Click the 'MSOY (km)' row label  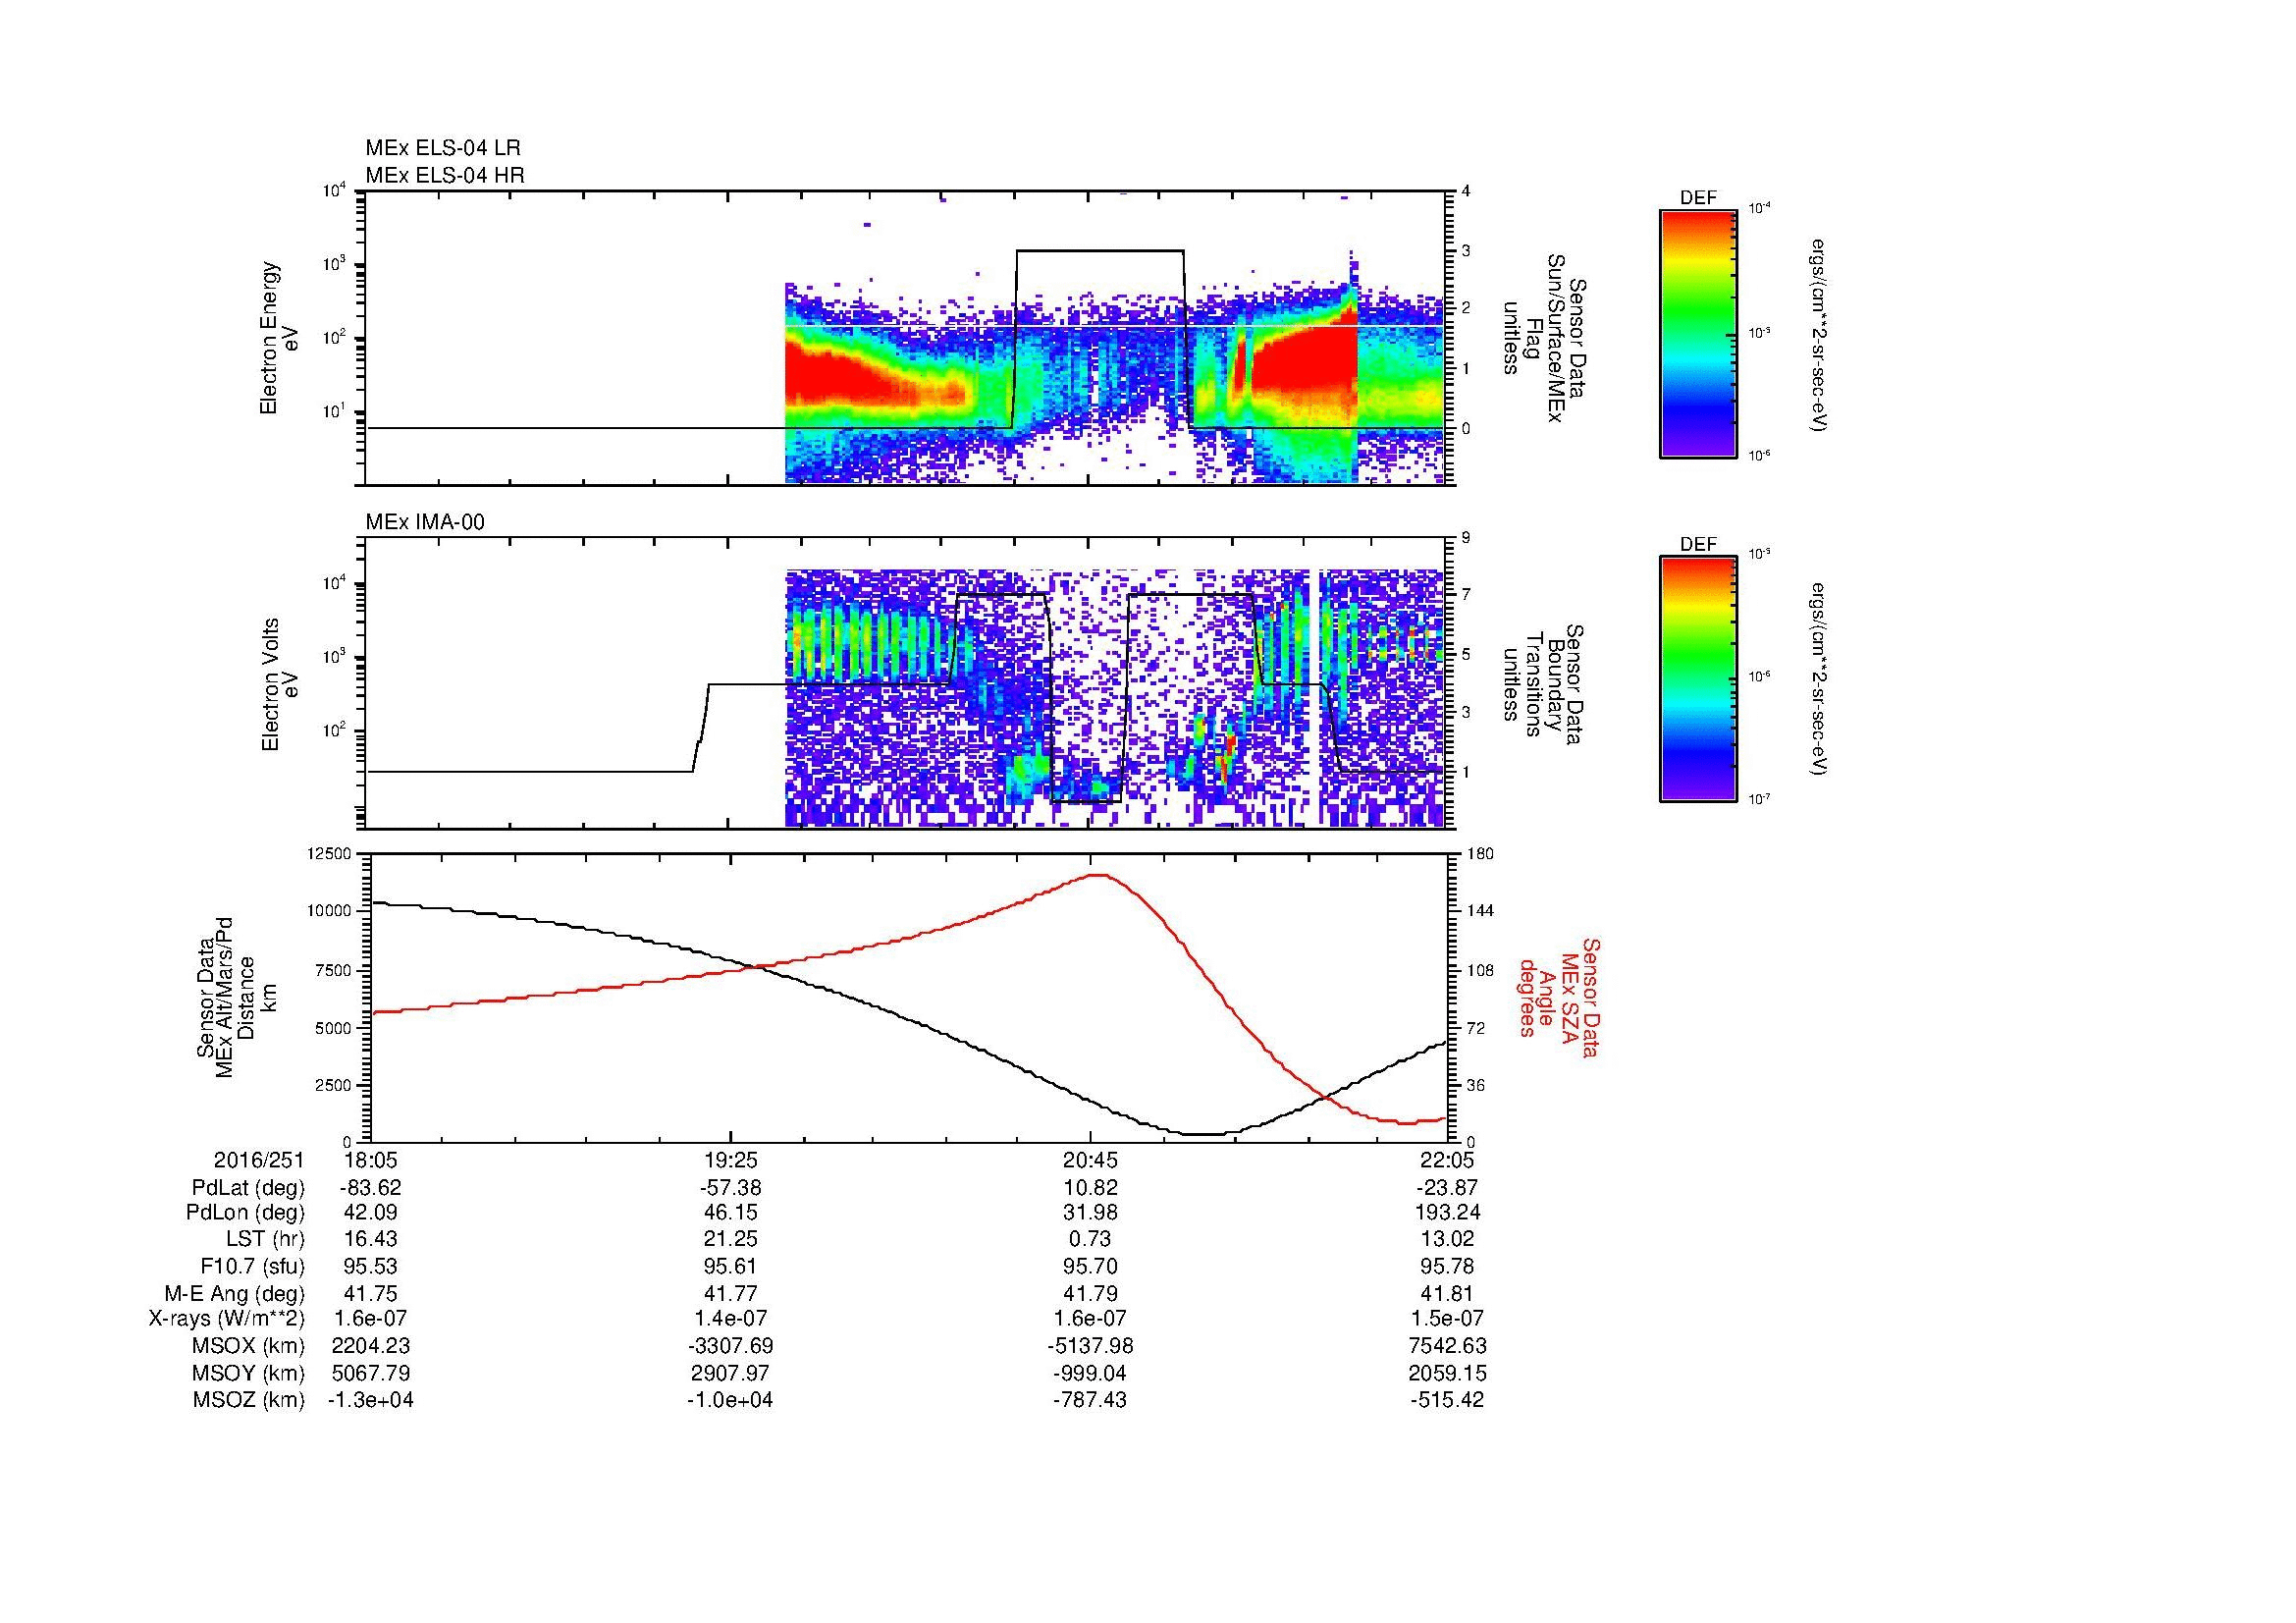coord(248,1373)
